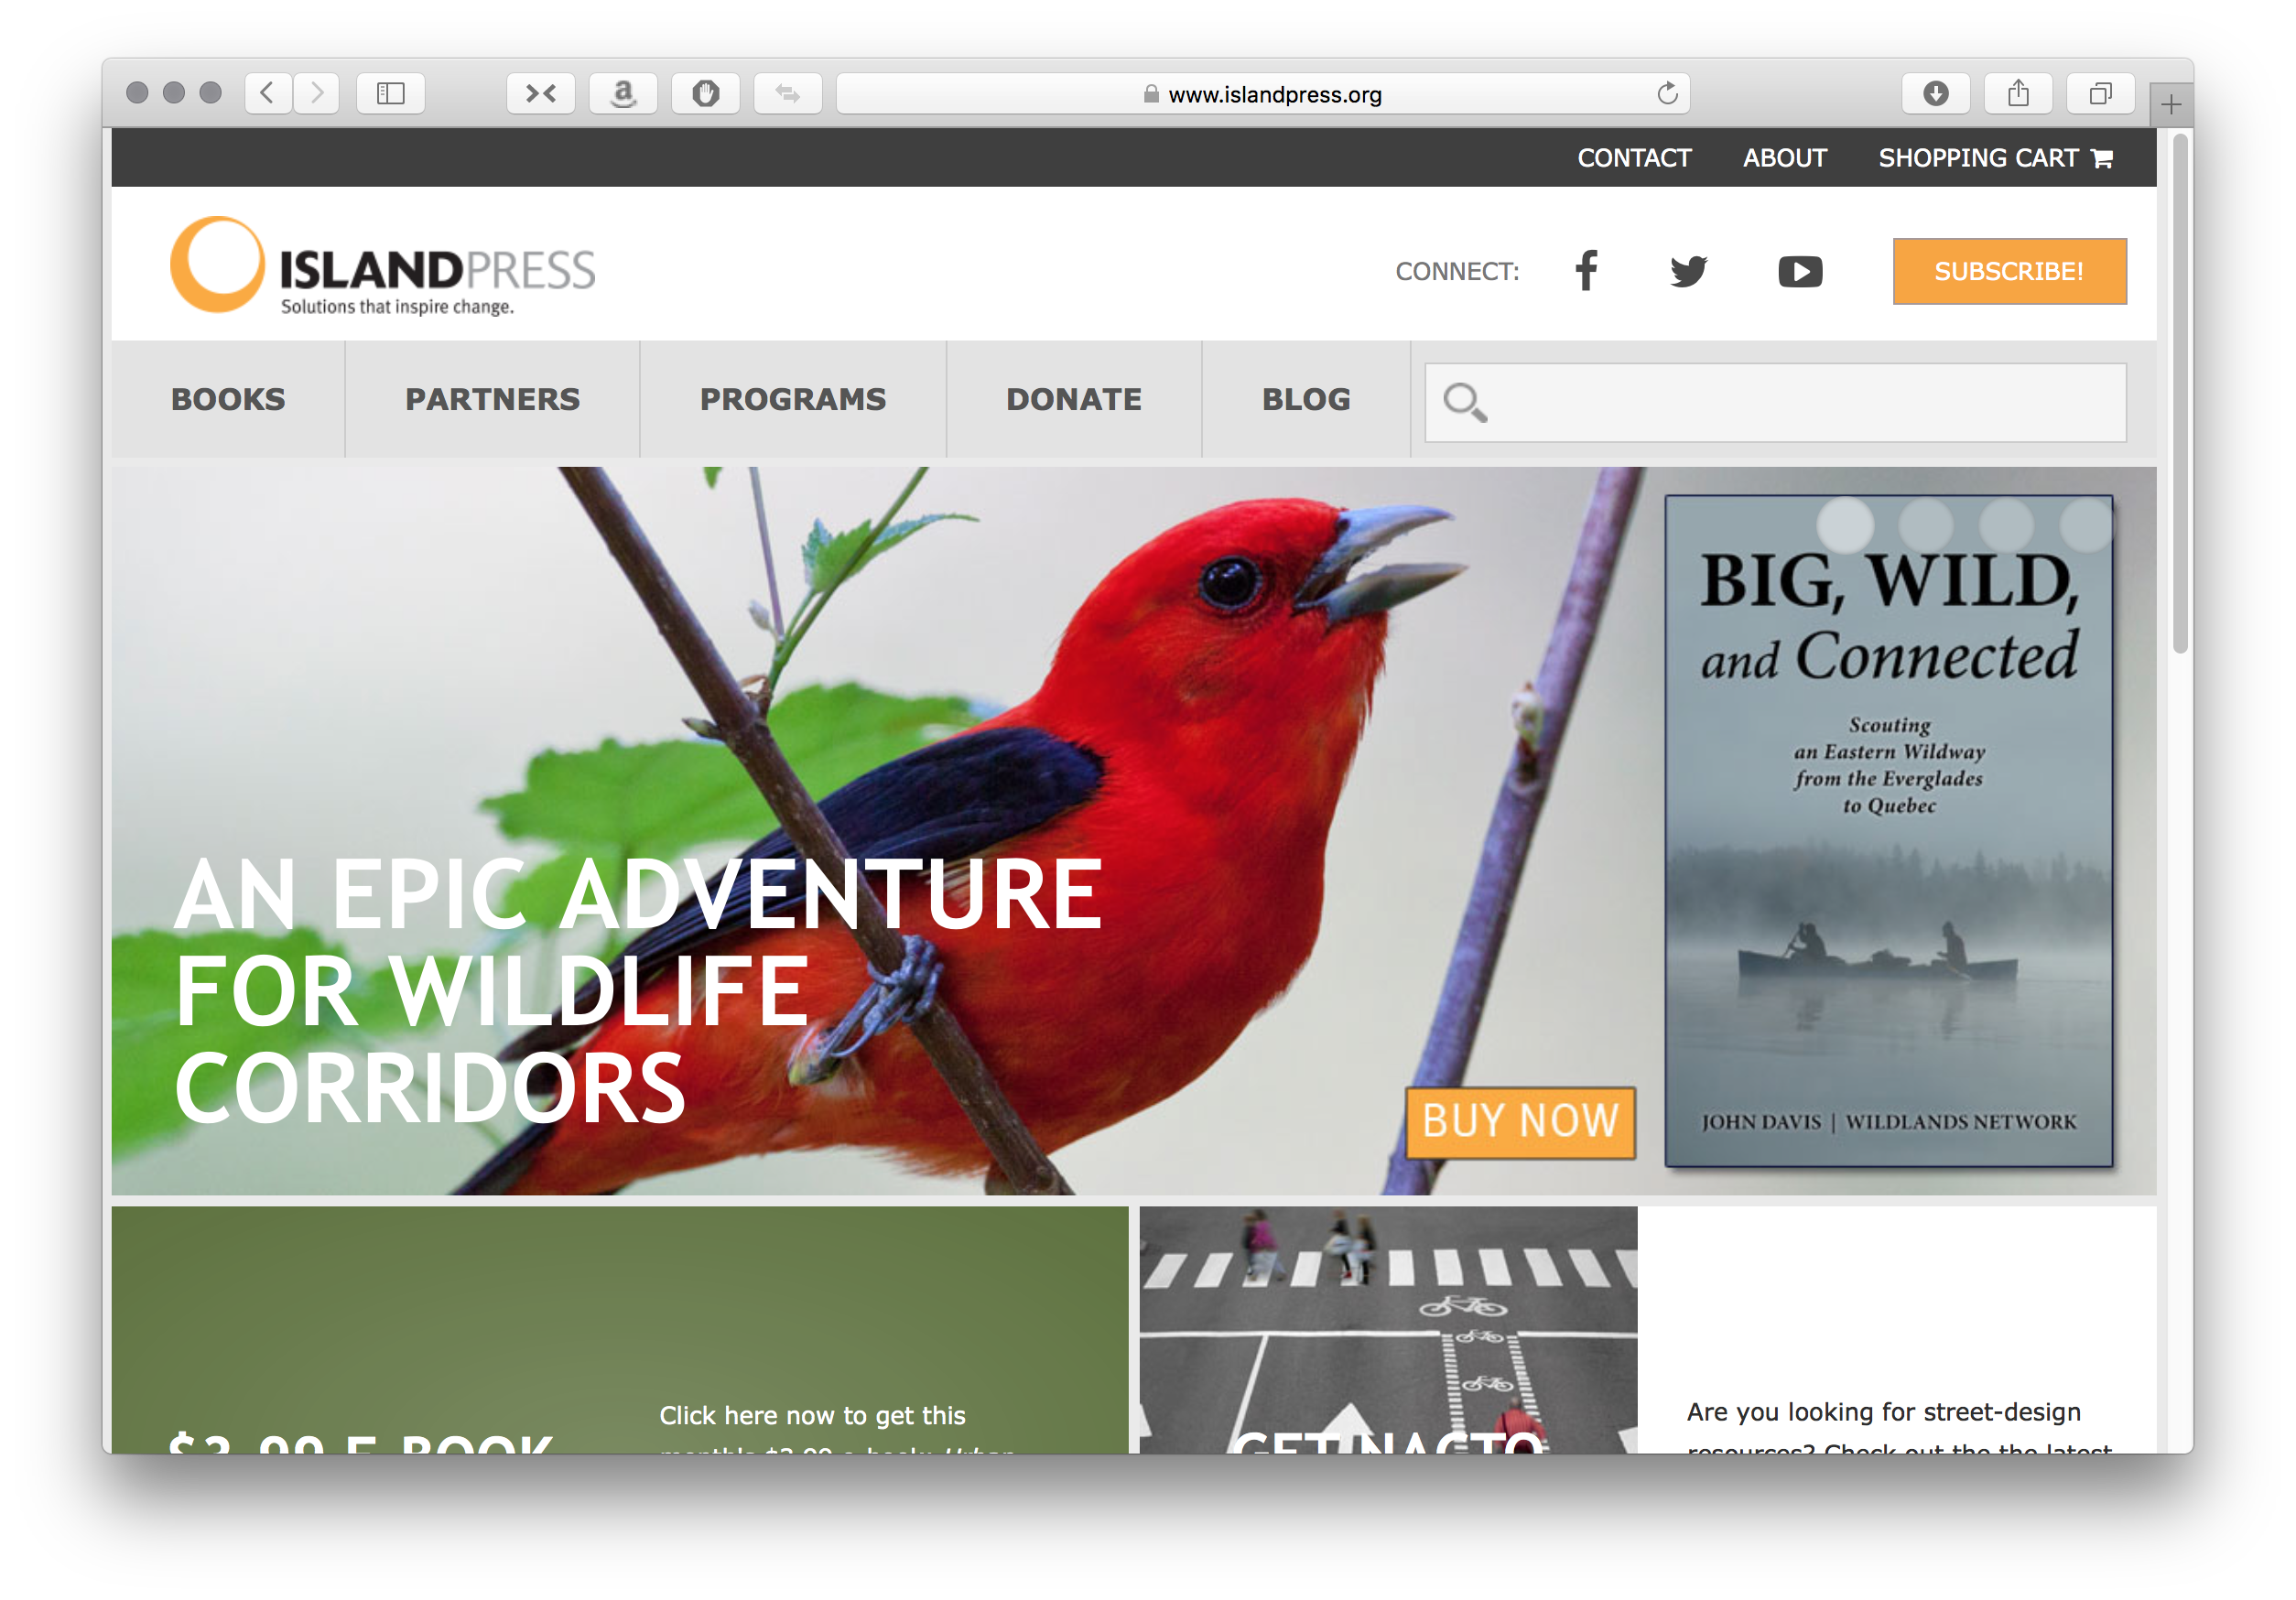Image resolution: width=2296 pixels, height=1600 pixels.
Task: Click the collapse-arrows extension icon in toolbar
Action: click(540, 93)
